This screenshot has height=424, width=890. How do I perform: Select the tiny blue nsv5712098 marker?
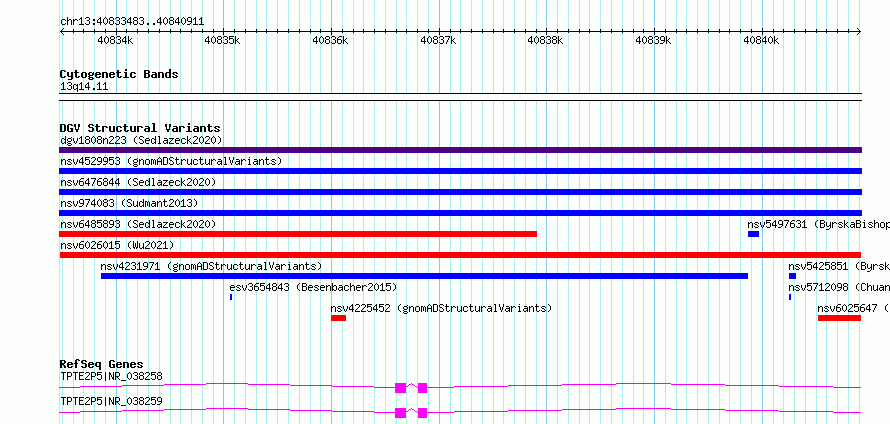pos(790,297)
